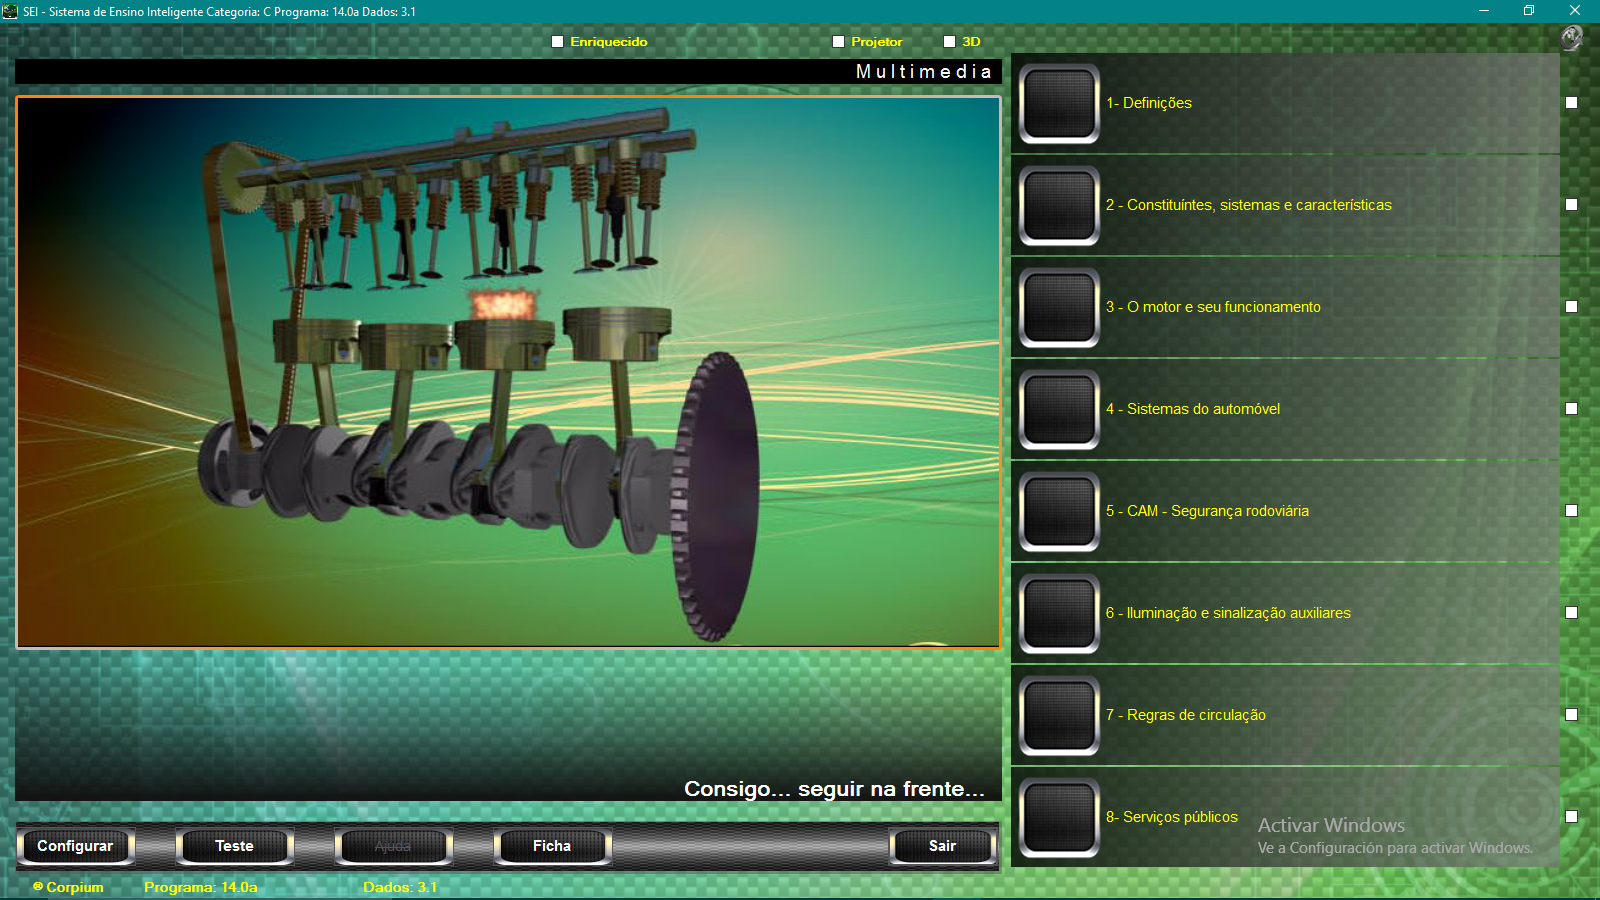
Task: Open the Configurar settings button
Action: (75, 846)
